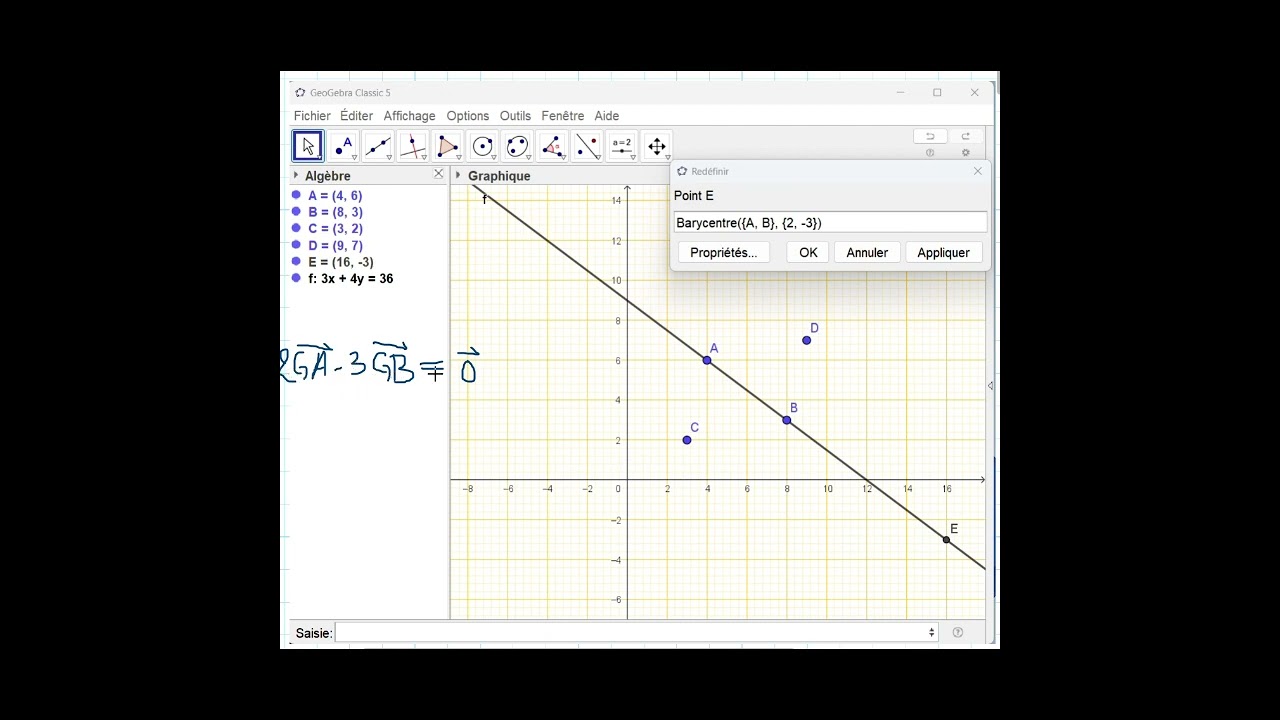Click the Saisie input bar
The height and width of the screenshot is (720, 1280).
coord(636,632)
